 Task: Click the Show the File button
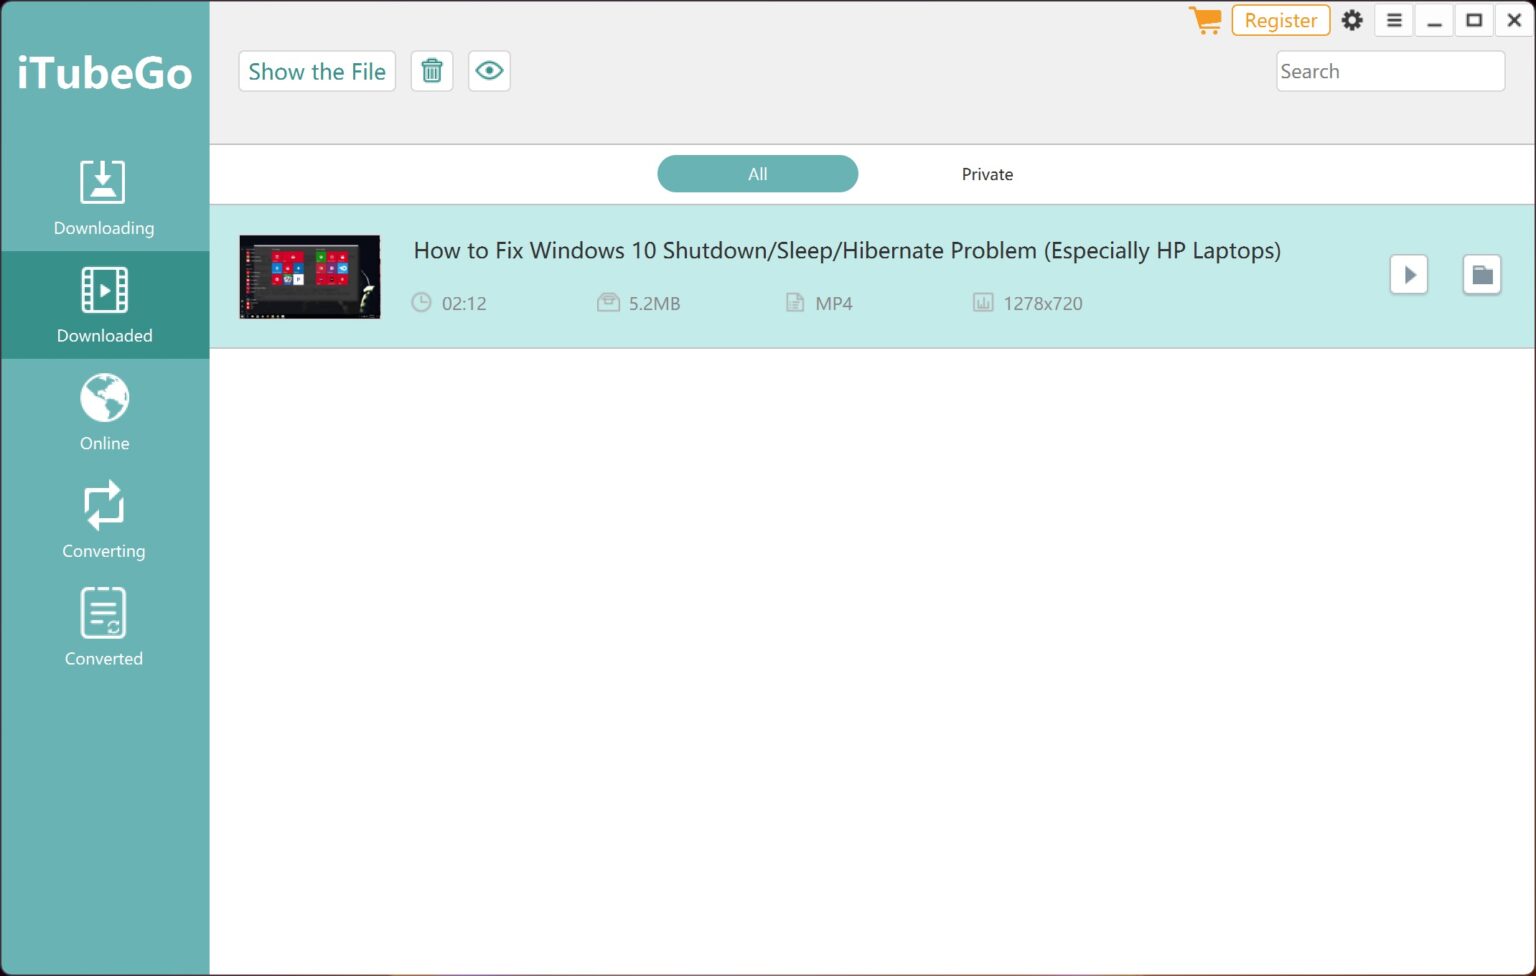(x=316, y=70)
